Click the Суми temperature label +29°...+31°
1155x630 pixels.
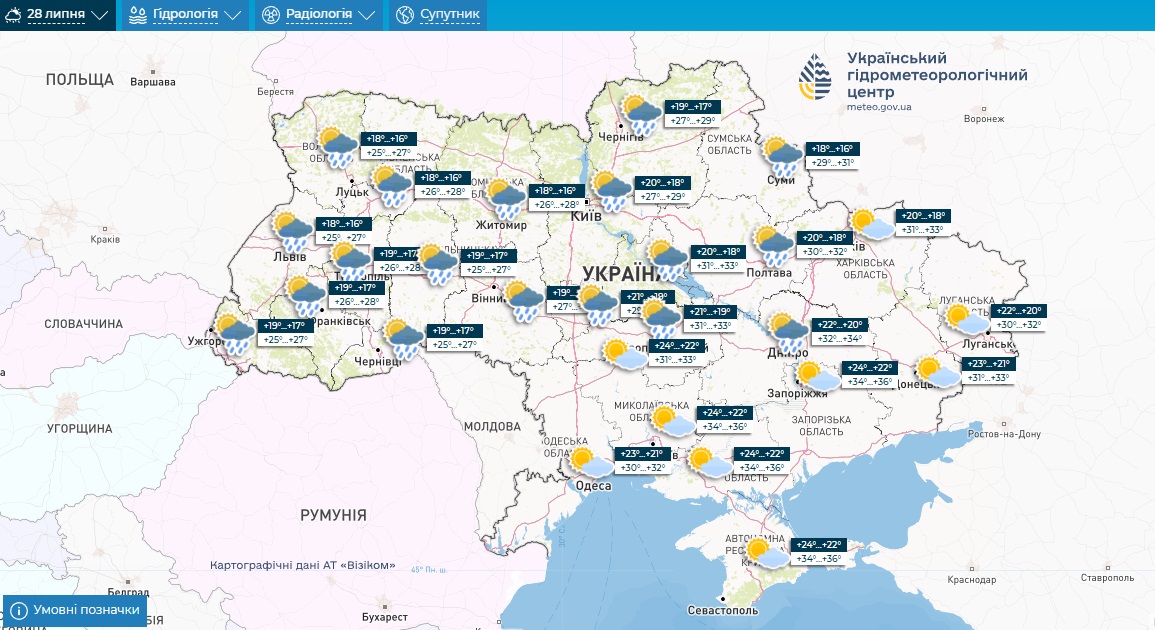pyautogui.click(x=833, y=162)
